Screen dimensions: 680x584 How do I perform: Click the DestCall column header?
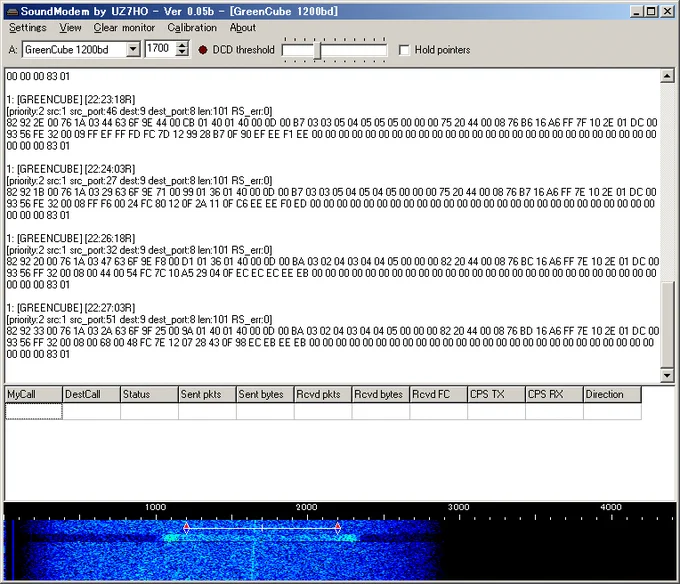(x=91, y=395)
